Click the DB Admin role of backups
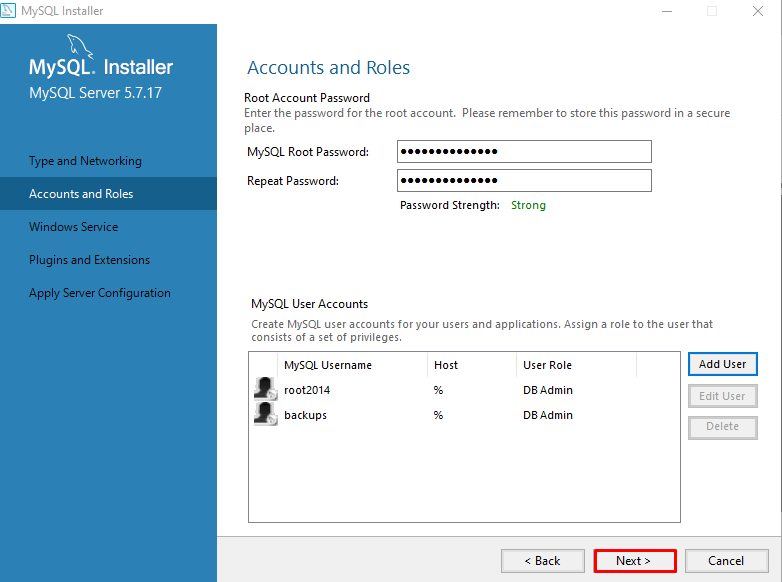 pos(548,415)
